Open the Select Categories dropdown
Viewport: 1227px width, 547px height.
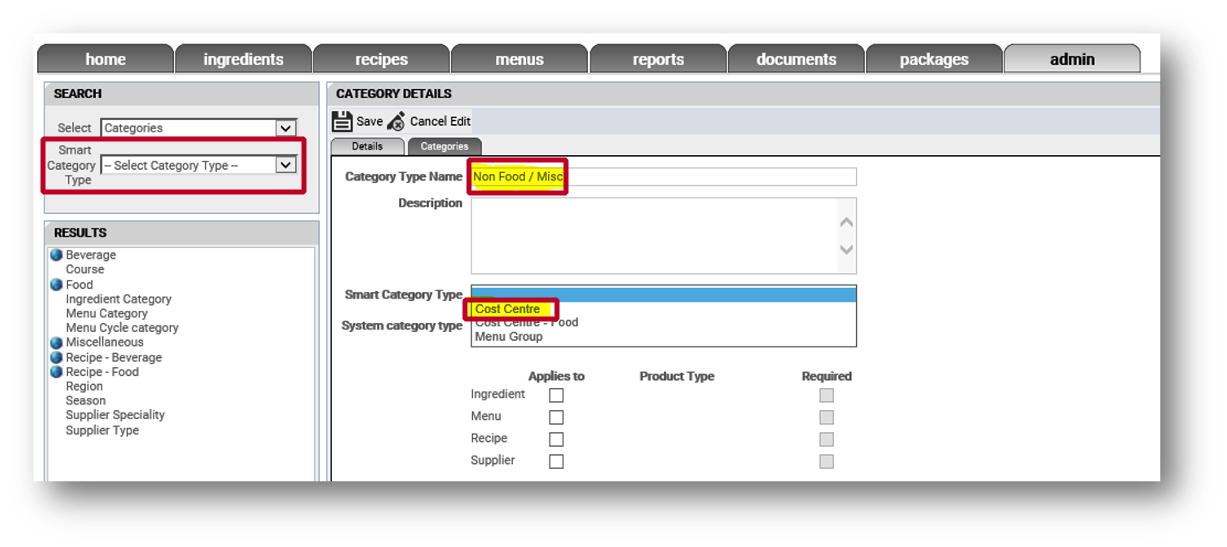(199, 128)
